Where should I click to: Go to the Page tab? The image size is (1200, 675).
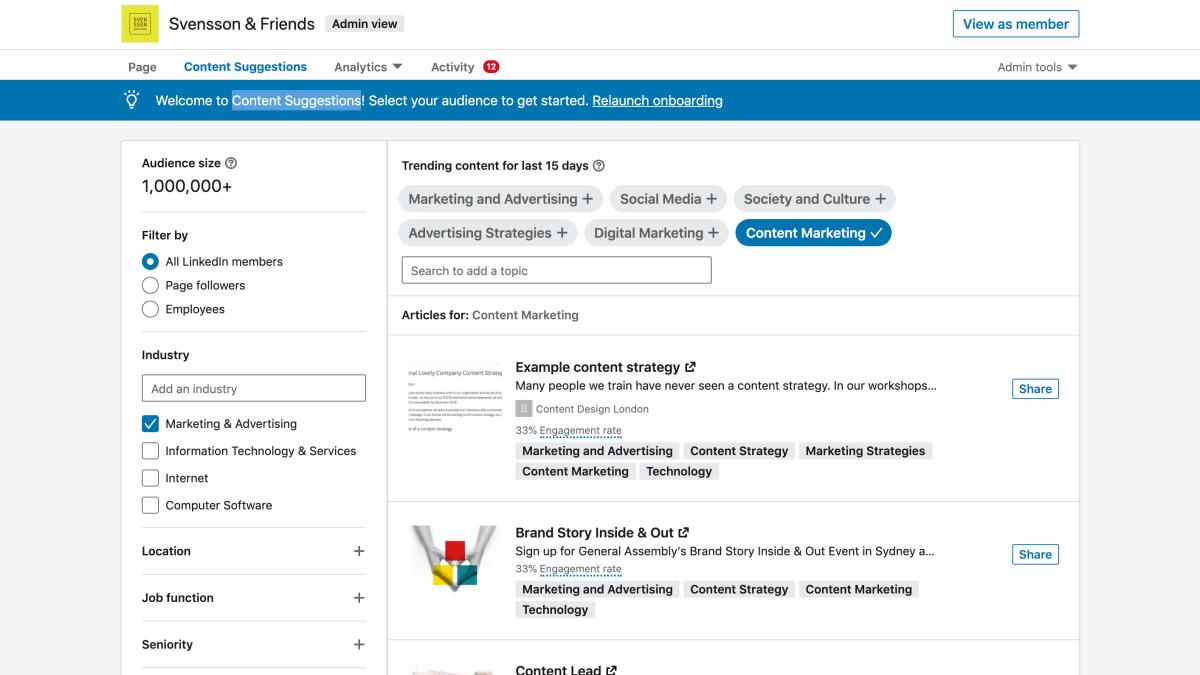(x=142, y=67)
